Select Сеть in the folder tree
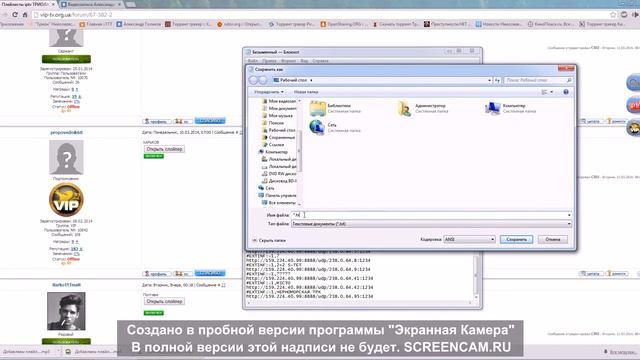Image resolution: width=640 pixels, height=360 pixels. point(267,188)
